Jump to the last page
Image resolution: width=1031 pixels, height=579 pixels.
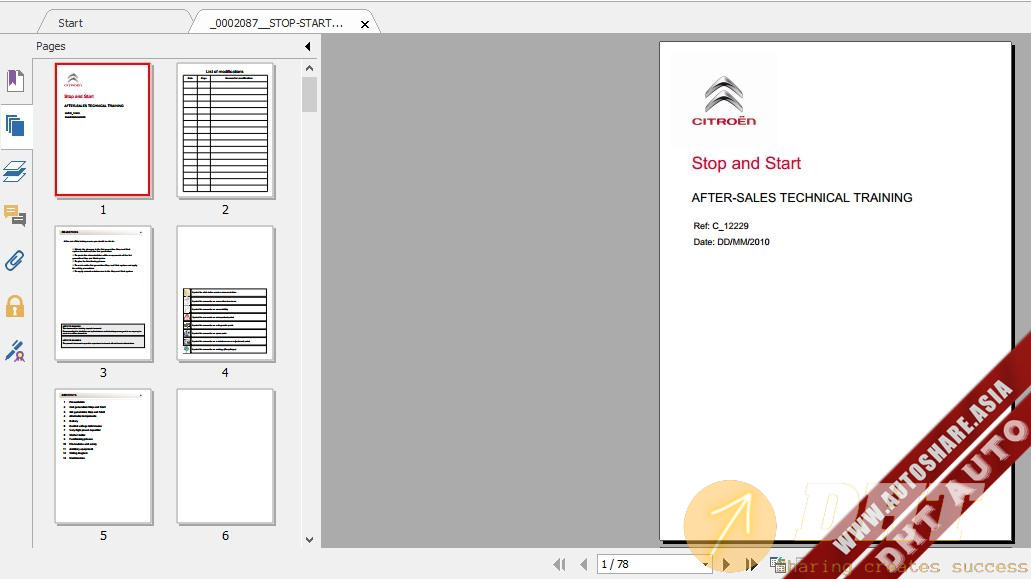coord(751,565)
